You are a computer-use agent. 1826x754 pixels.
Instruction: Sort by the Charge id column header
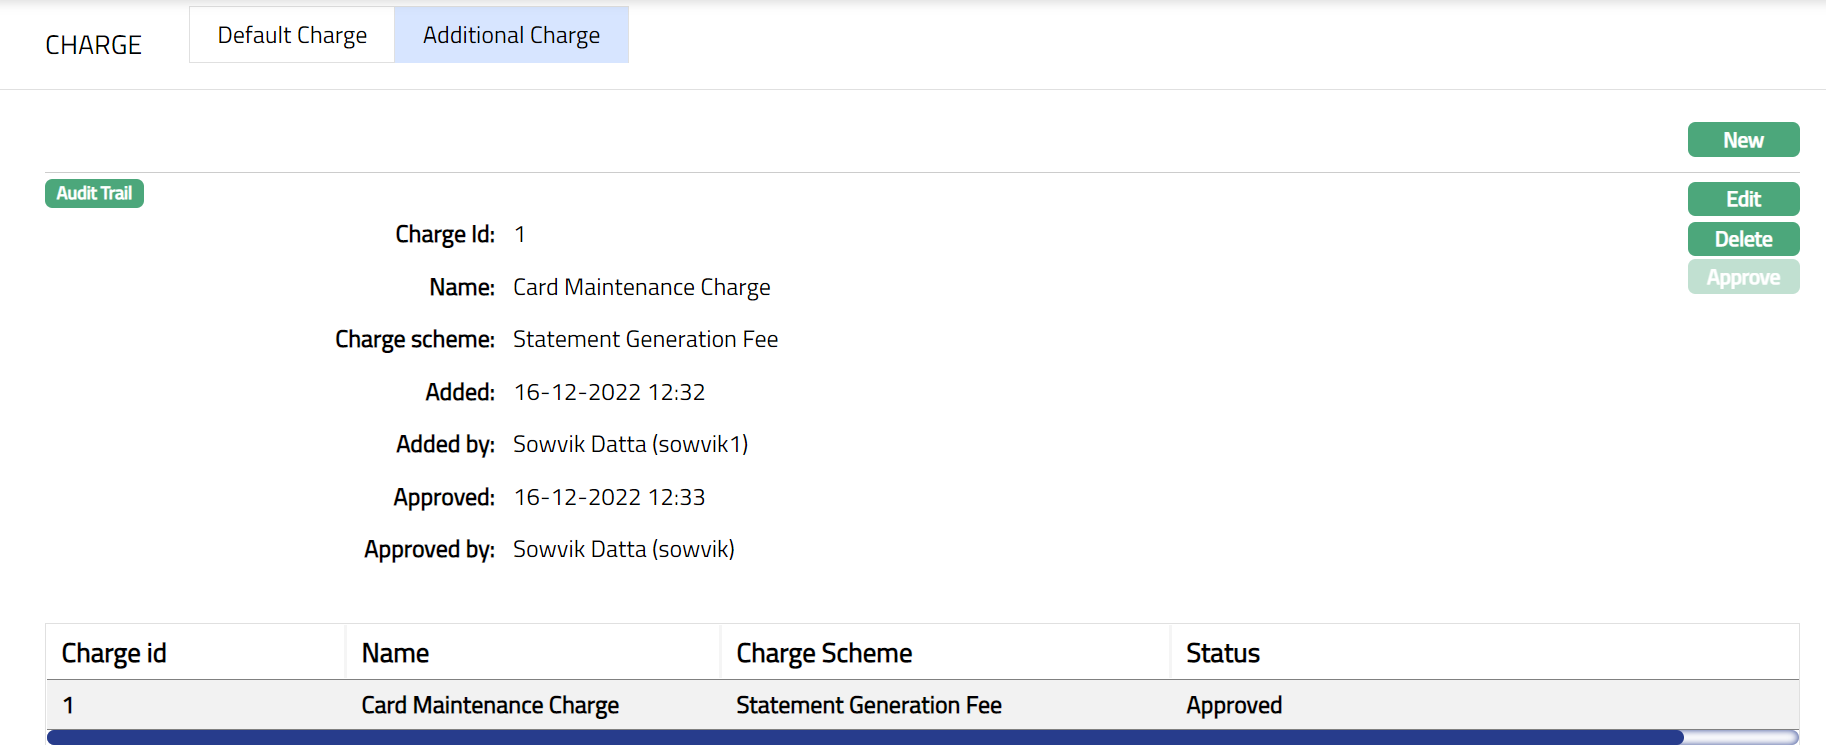pos(114,653)
